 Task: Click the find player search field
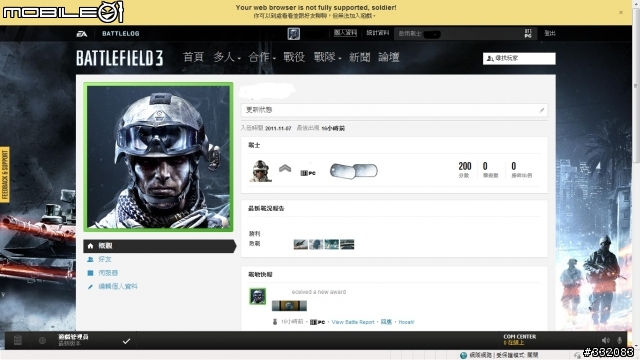tap(519, 59)
